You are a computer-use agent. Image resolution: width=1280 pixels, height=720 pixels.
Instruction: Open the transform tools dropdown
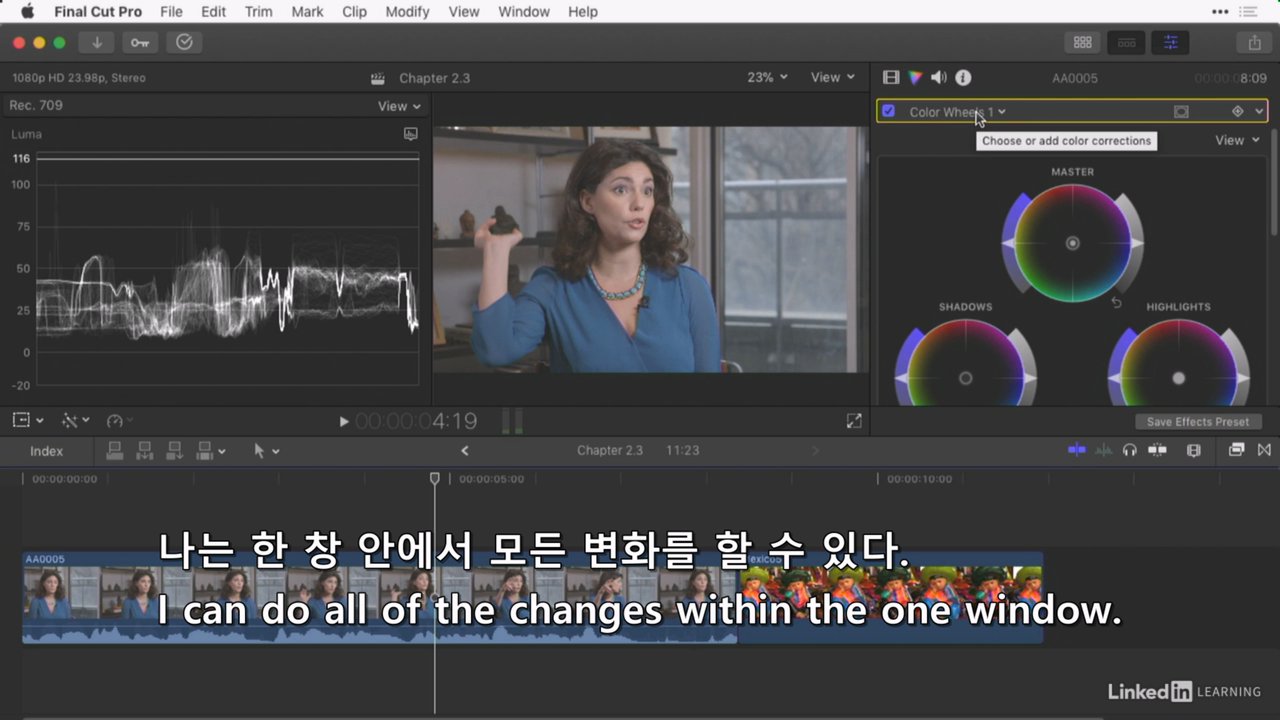click(28, 421)
